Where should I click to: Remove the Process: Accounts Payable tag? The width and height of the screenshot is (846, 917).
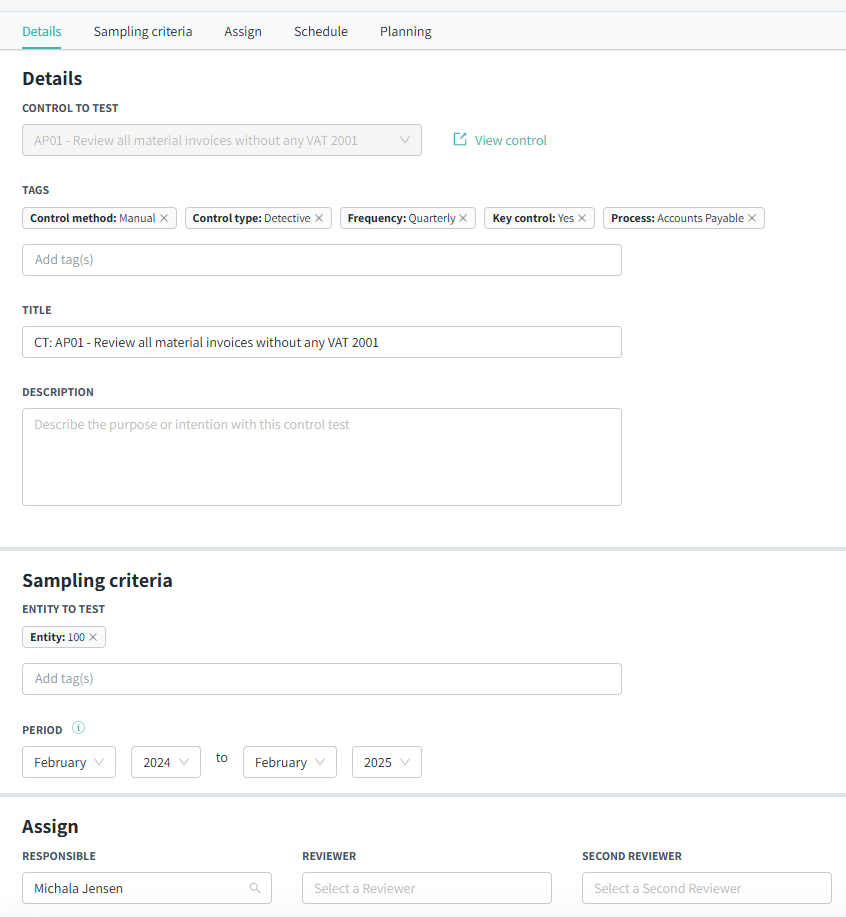point(752,218)
